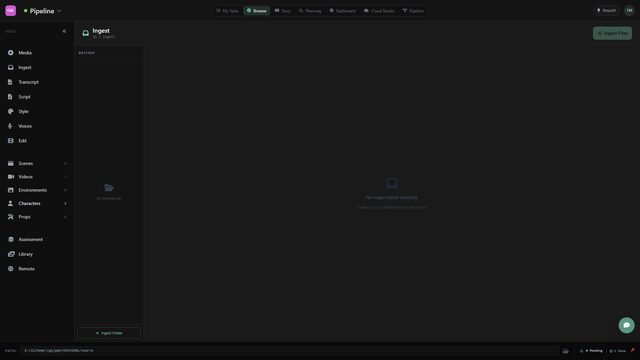Viewport: 640px width, 360px height.
Task: Click the 'No ingest batch selected.' message
Action: point(392,198)
